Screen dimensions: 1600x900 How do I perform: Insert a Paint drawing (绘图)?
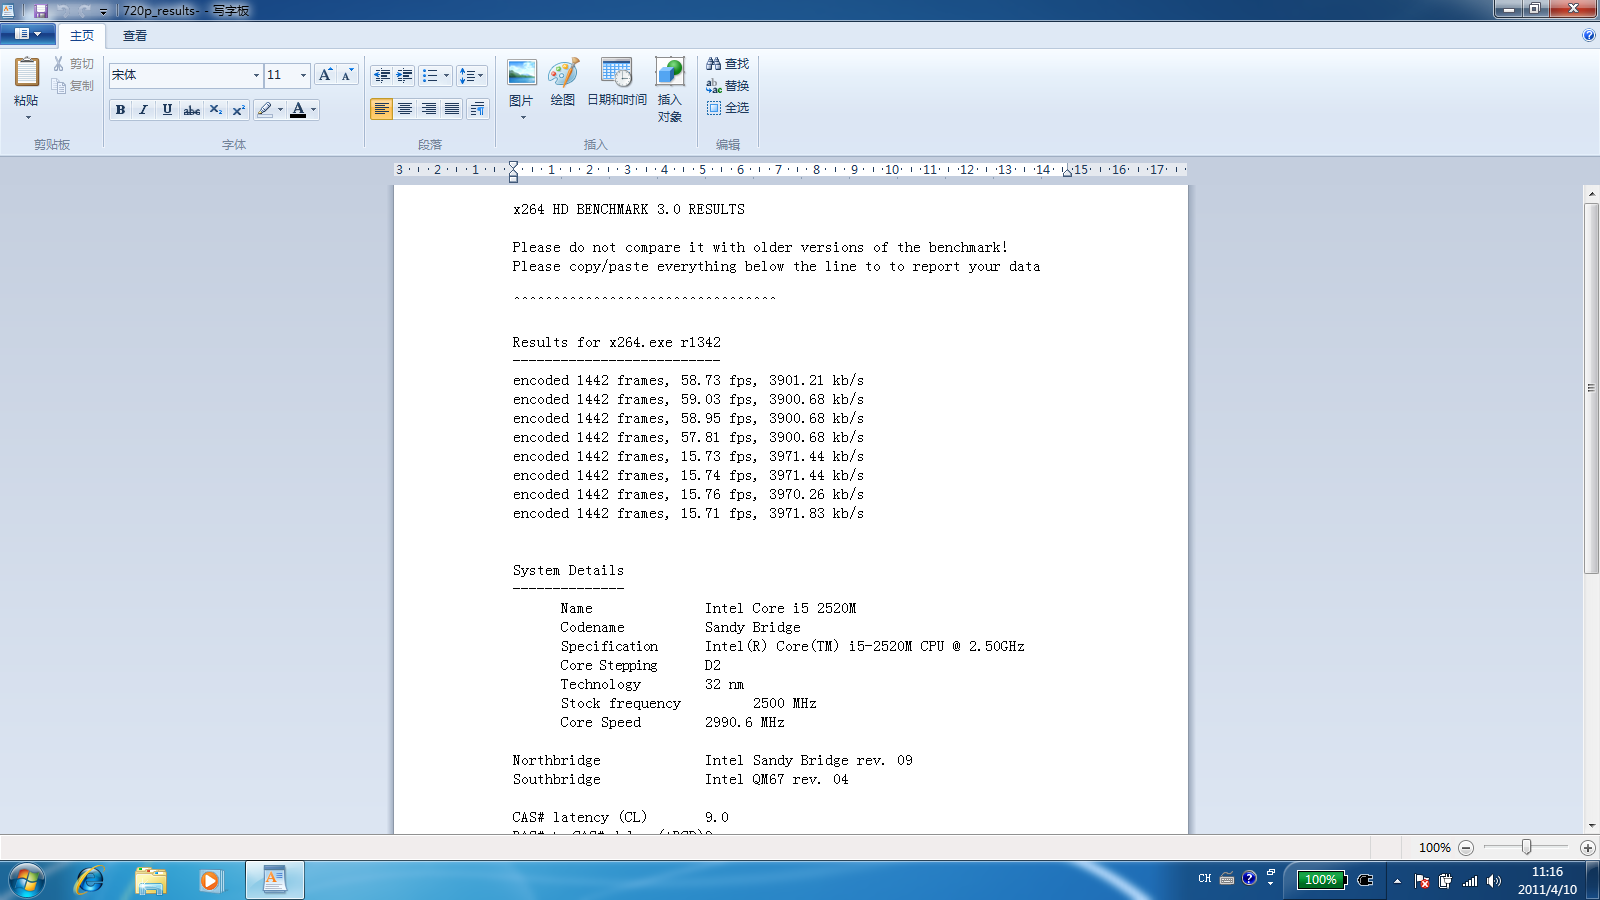pos(563,82)
